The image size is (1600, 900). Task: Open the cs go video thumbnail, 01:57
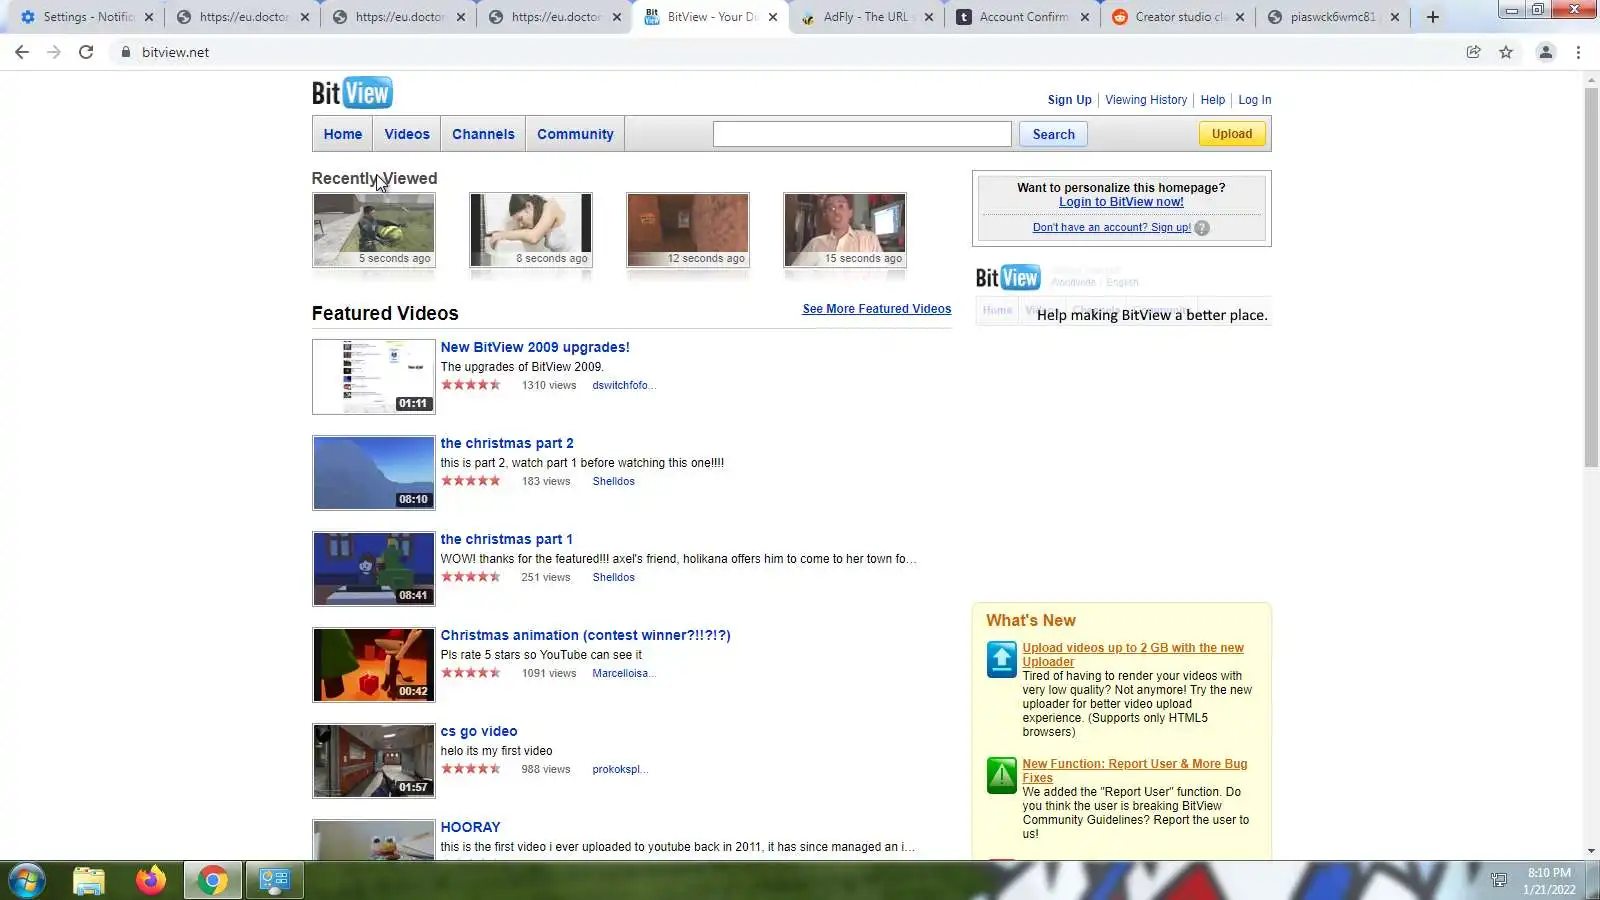click(374, 761)
